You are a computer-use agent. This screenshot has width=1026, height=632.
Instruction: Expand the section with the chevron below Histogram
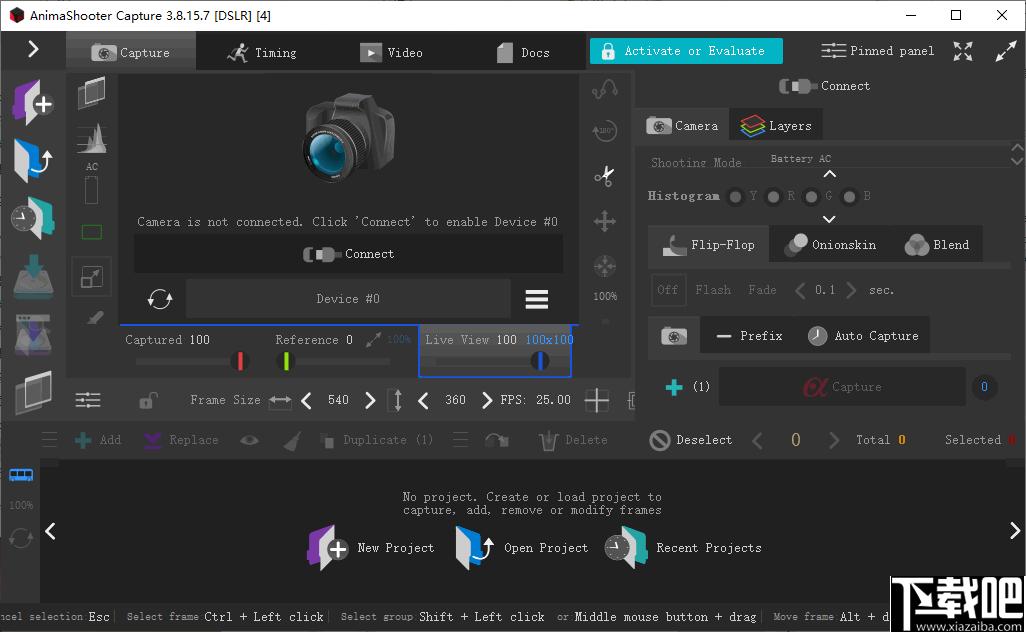[x=829, y=219]
